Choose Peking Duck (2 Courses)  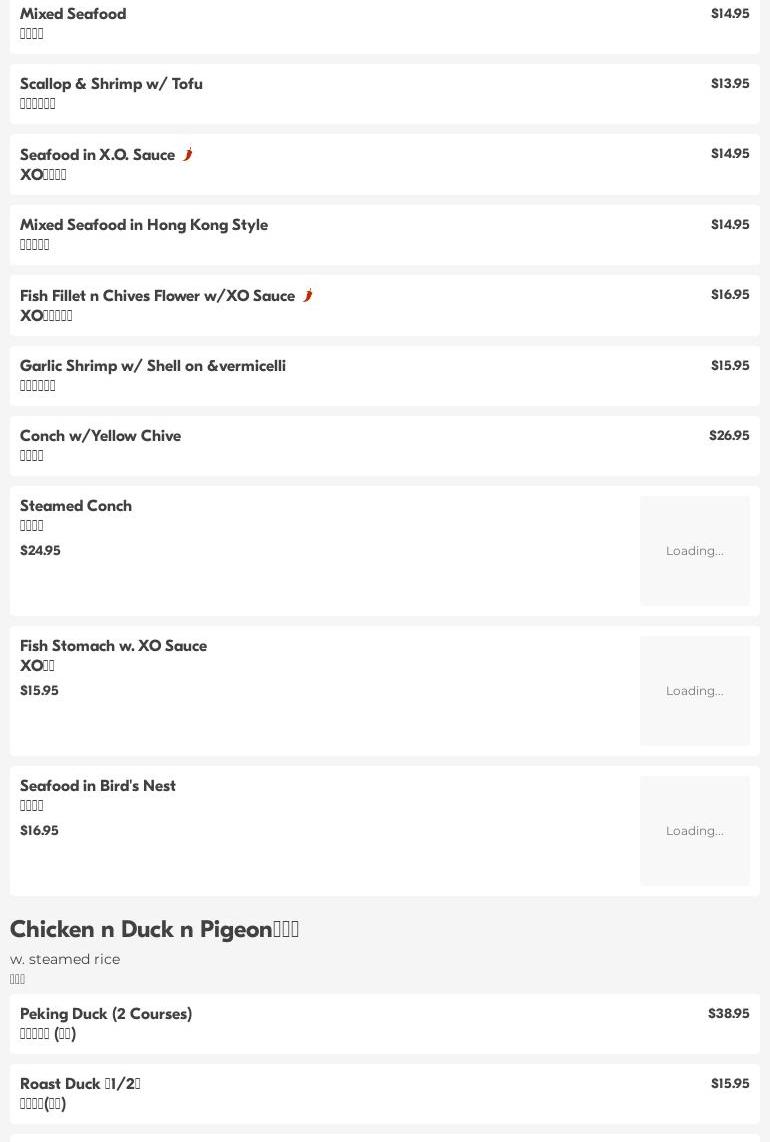point(106,1014)
